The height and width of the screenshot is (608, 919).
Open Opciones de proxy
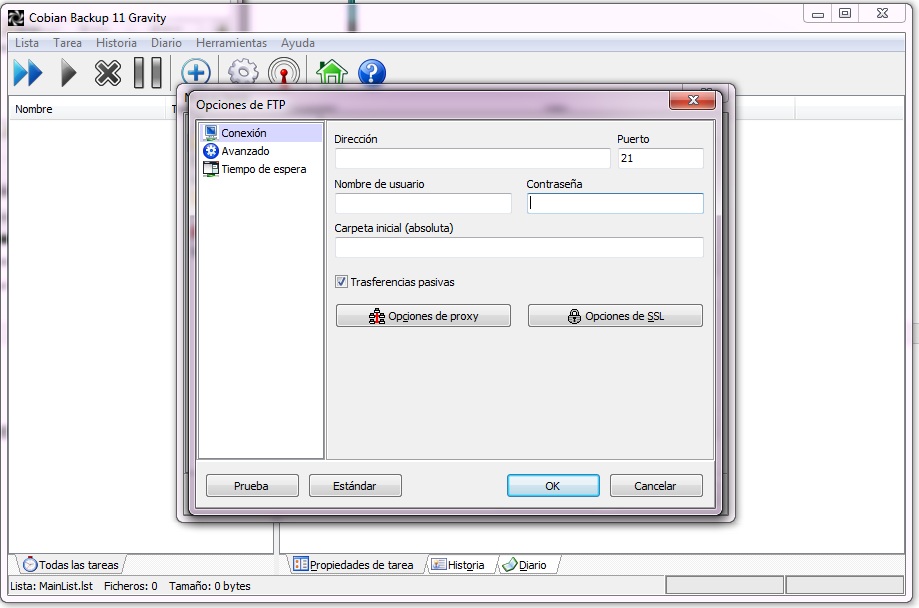click(423, 316)
